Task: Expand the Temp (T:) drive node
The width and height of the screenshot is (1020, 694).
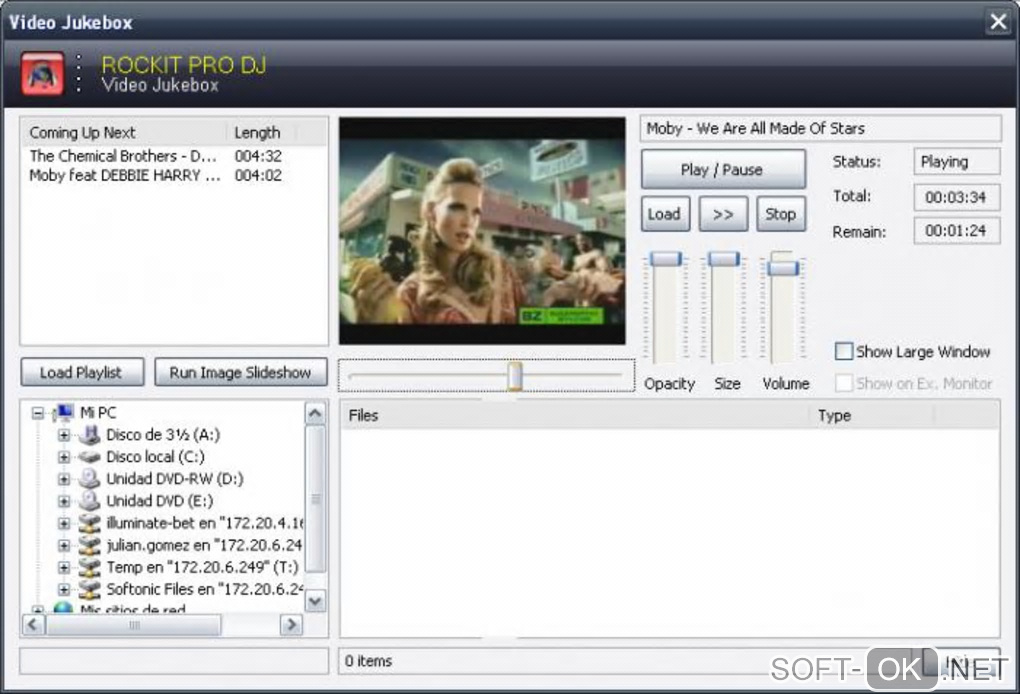Action: tap(64, 568)
